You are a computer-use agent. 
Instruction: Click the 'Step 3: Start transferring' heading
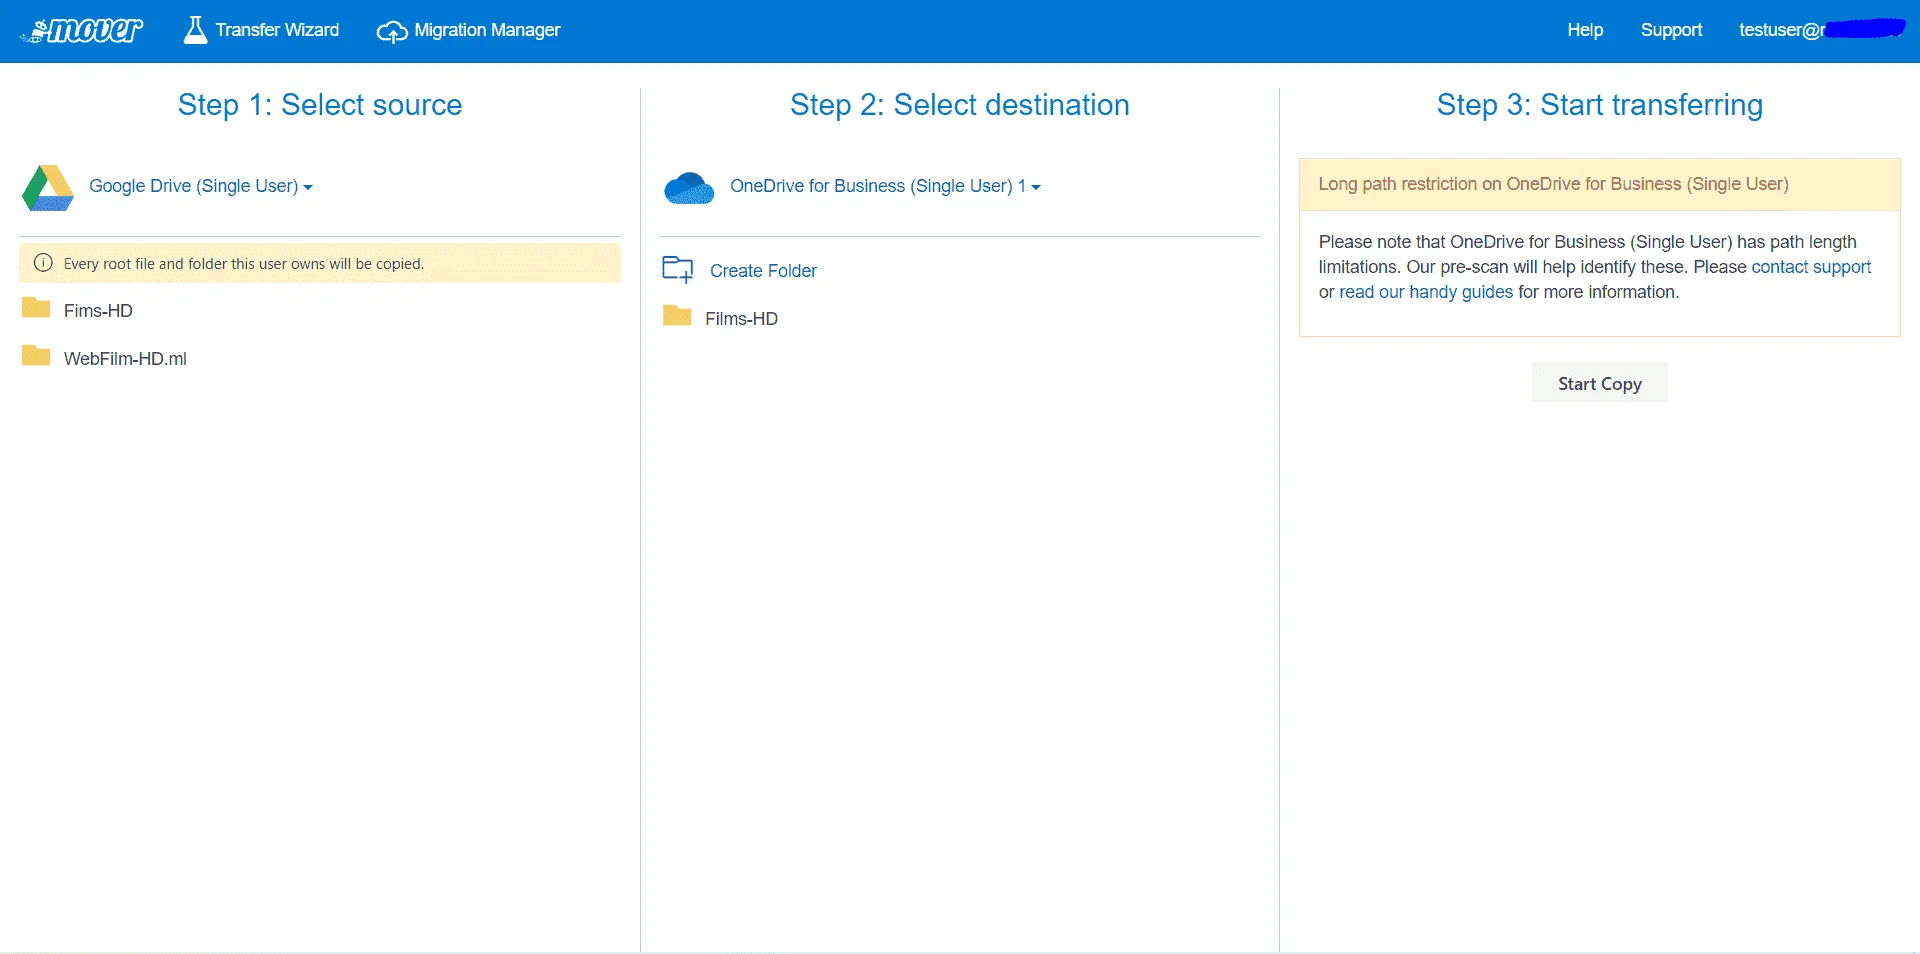(x=1599, y=105)
